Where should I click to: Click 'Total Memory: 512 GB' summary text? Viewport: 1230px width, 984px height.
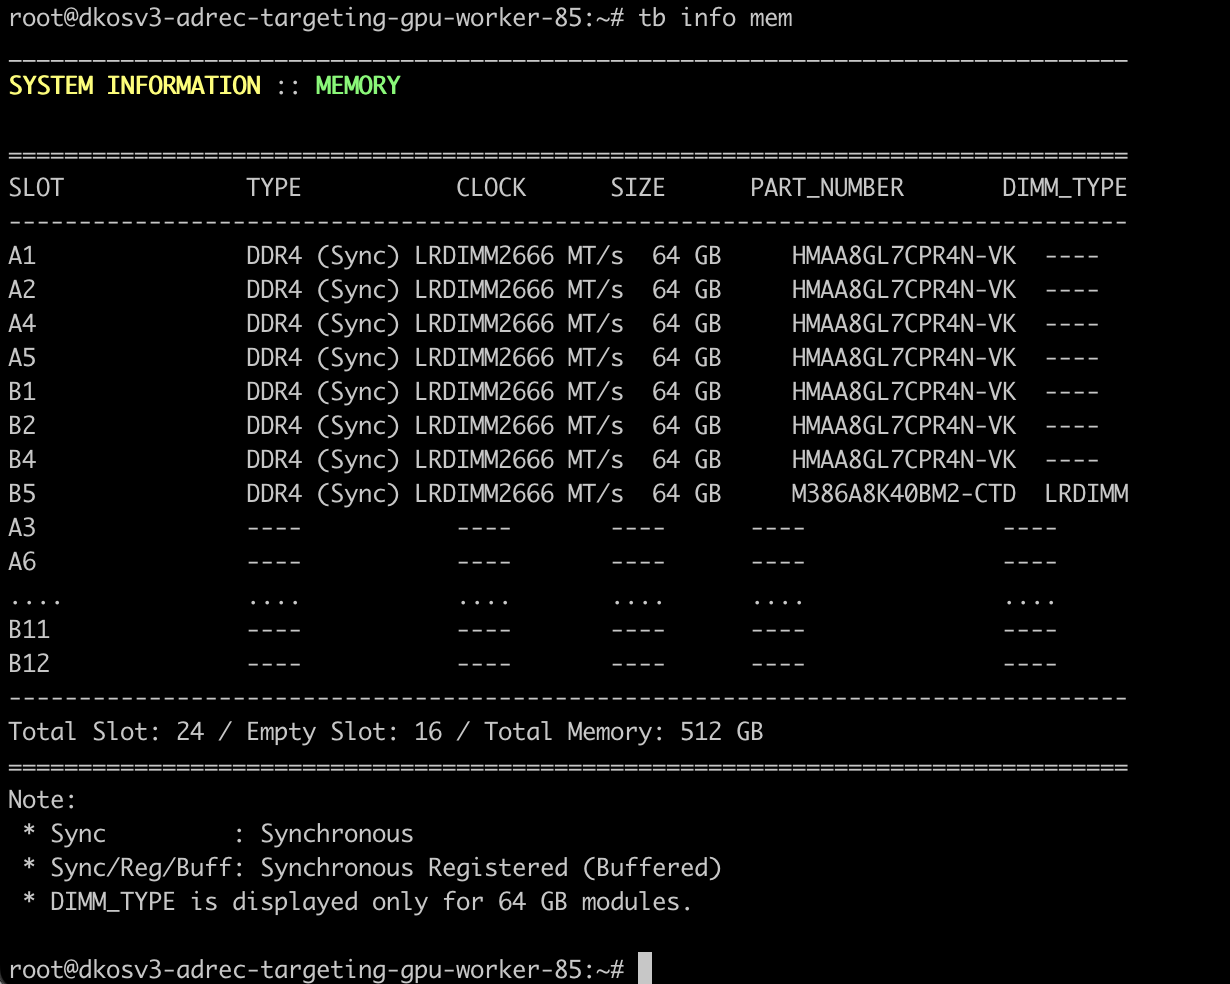click(x=624, y=732)
